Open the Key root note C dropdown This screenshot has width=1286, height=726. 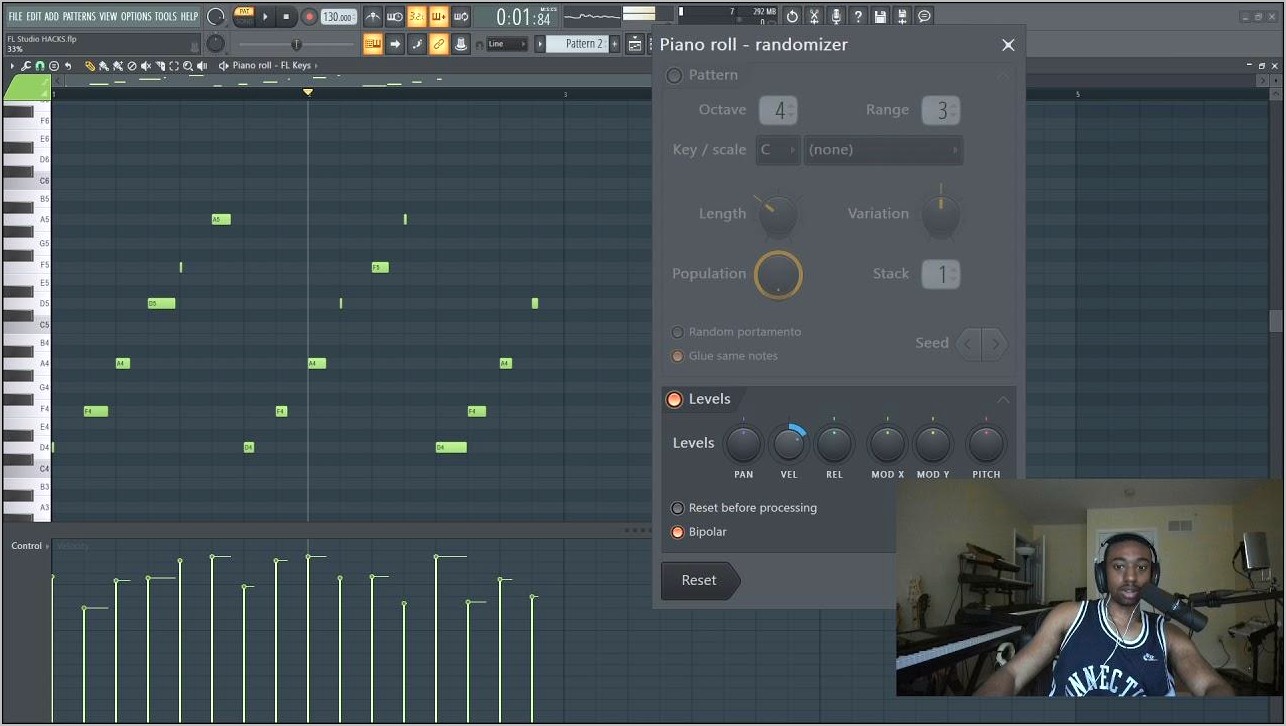coord(778,150)
